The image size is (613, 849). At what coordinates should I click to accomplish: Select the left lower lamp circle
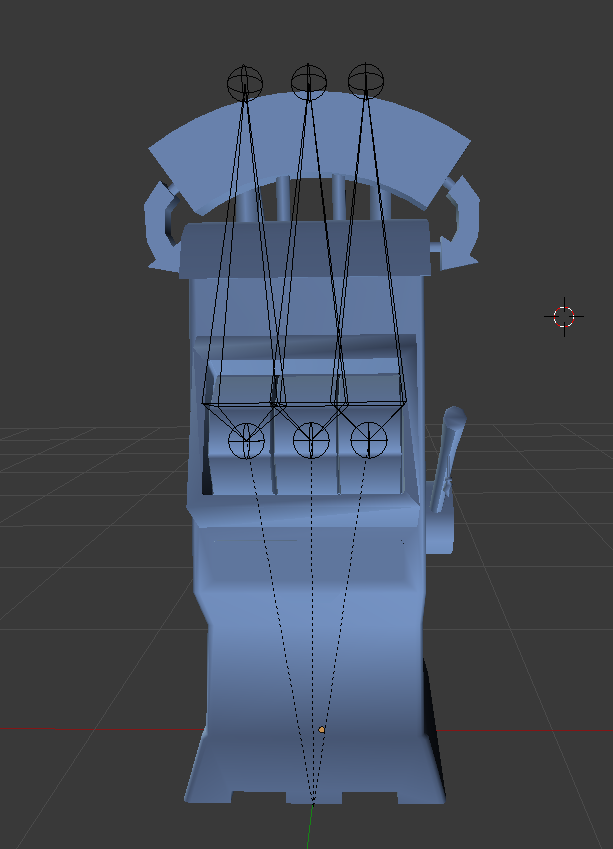point(246,441)
